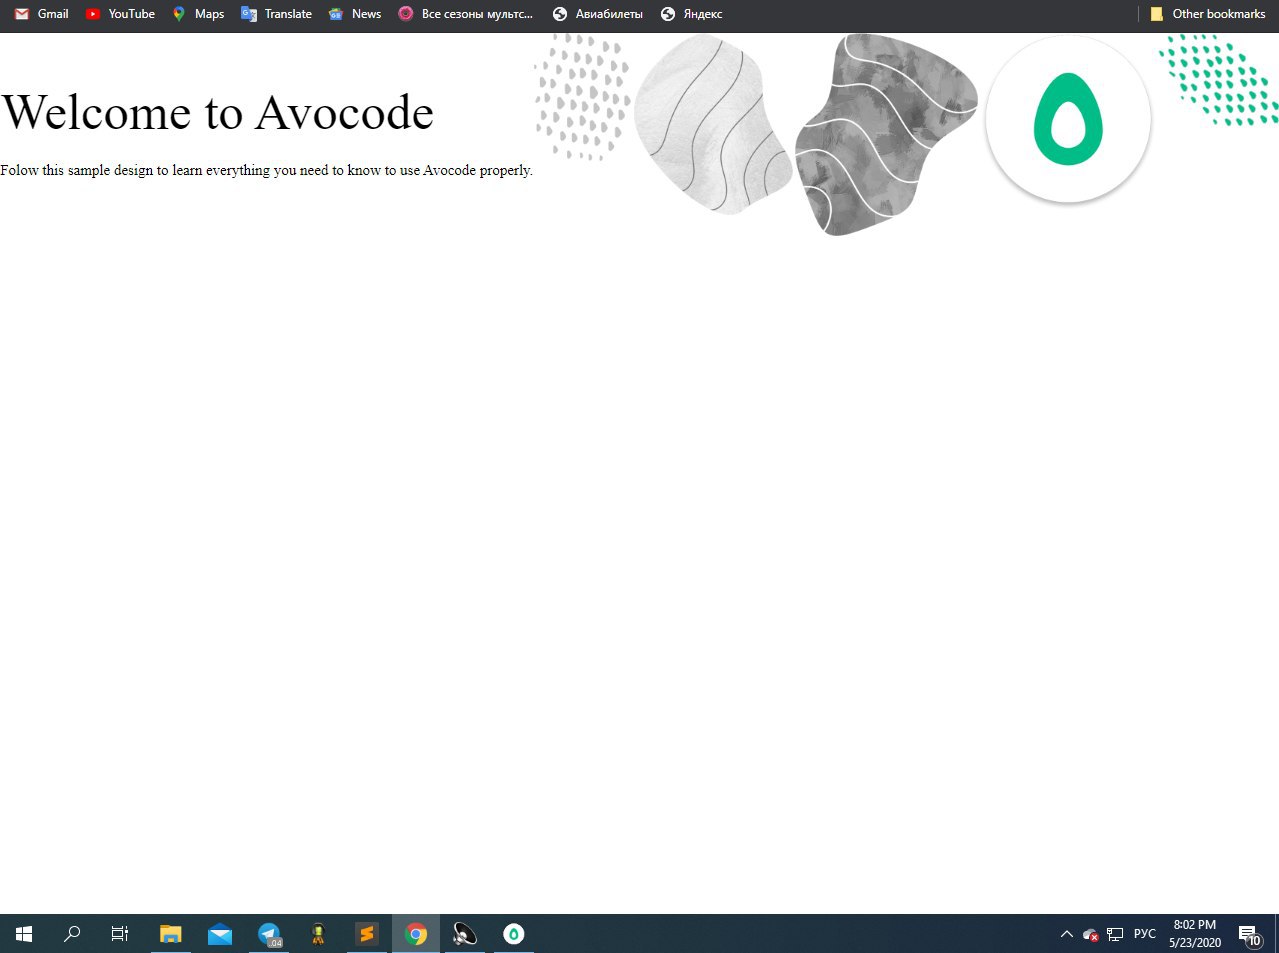
Task: Click the green Avocode logo circle
Action: tap(1068, 119)
